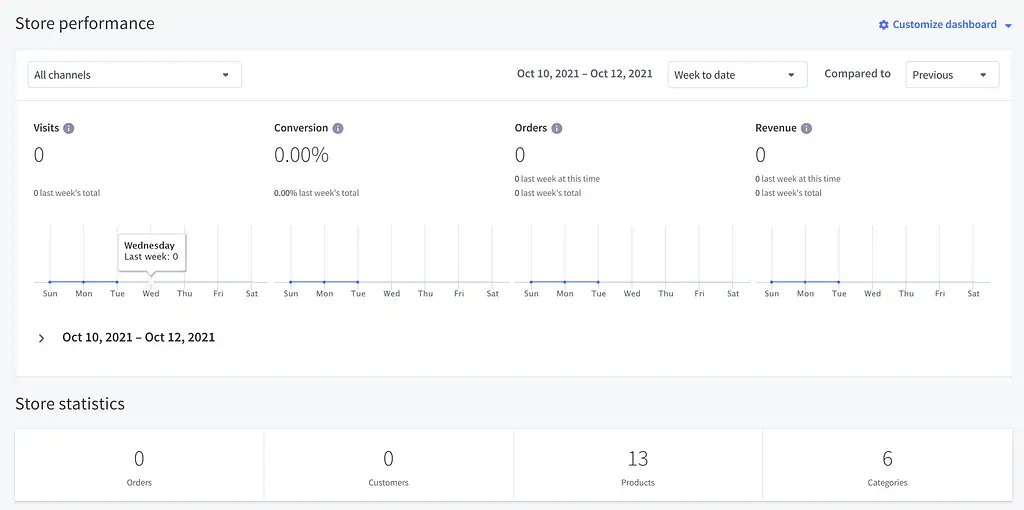Click the Revenue info icon

pyautogui.click(x=806, y=129)
